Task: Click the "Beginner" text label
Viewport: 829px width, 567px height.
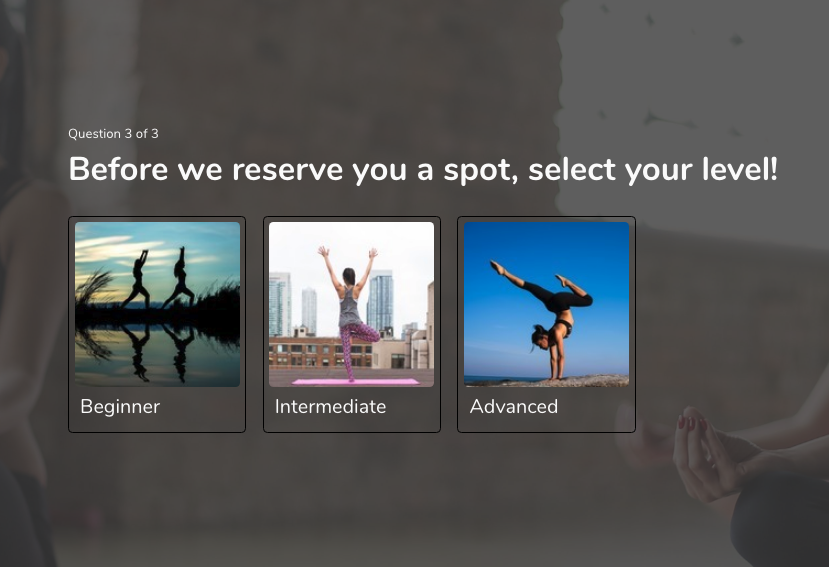Action: pyautogui.click(x=120, y=406)
